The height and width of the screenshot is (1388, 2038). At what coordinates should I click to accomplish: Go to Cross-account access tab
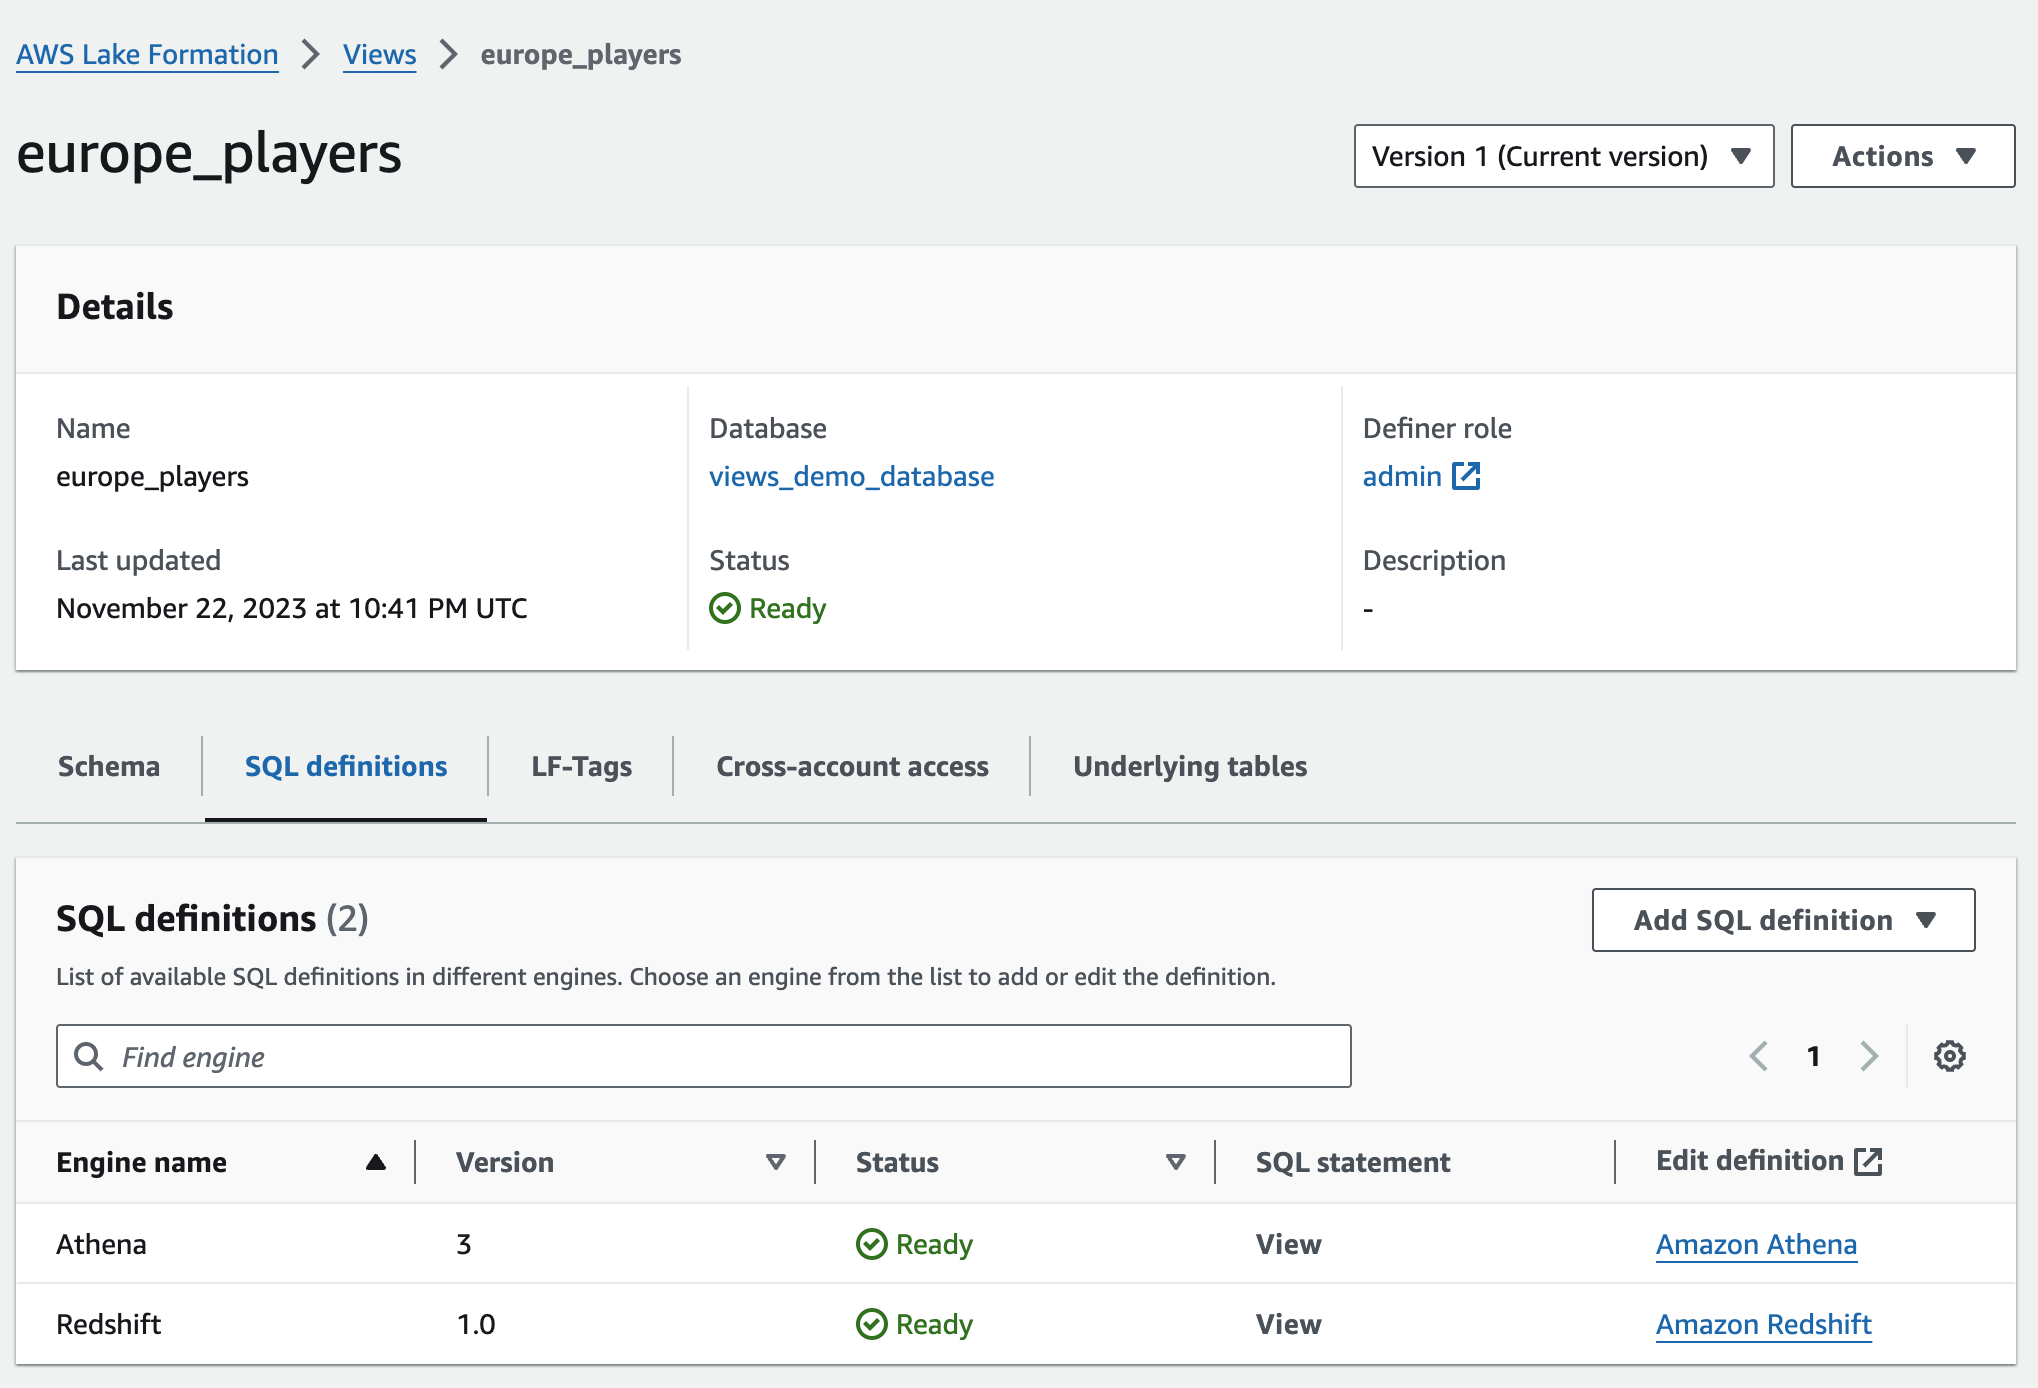pos(852,766)
